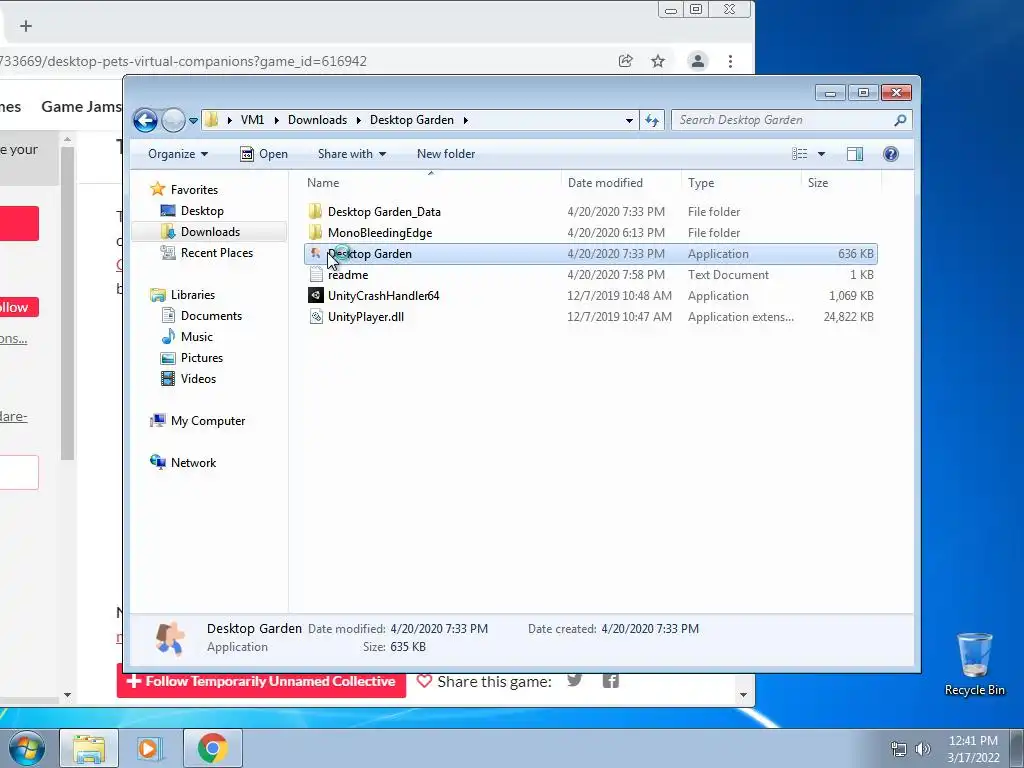Click Windows Explorer taskbar icon
Viewport: 1024px width, 768px height.
click(x=89, y=748)
